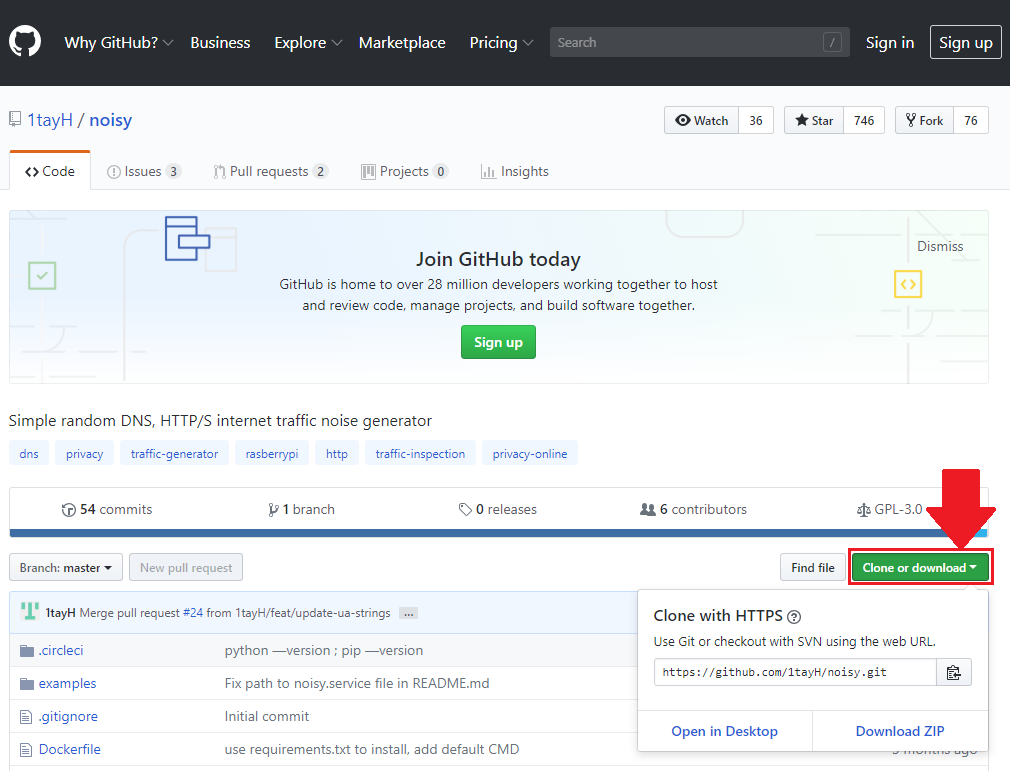The image size is (1010, 771).
Task: View the 1 branch list
Action: 301,509
